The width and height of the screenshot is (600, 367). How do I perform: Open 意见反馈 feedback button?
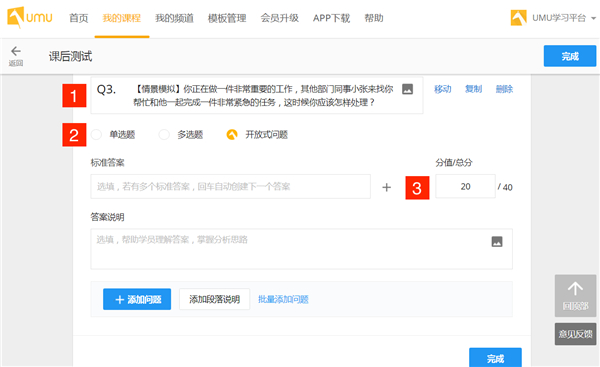[x=575, y=334]
